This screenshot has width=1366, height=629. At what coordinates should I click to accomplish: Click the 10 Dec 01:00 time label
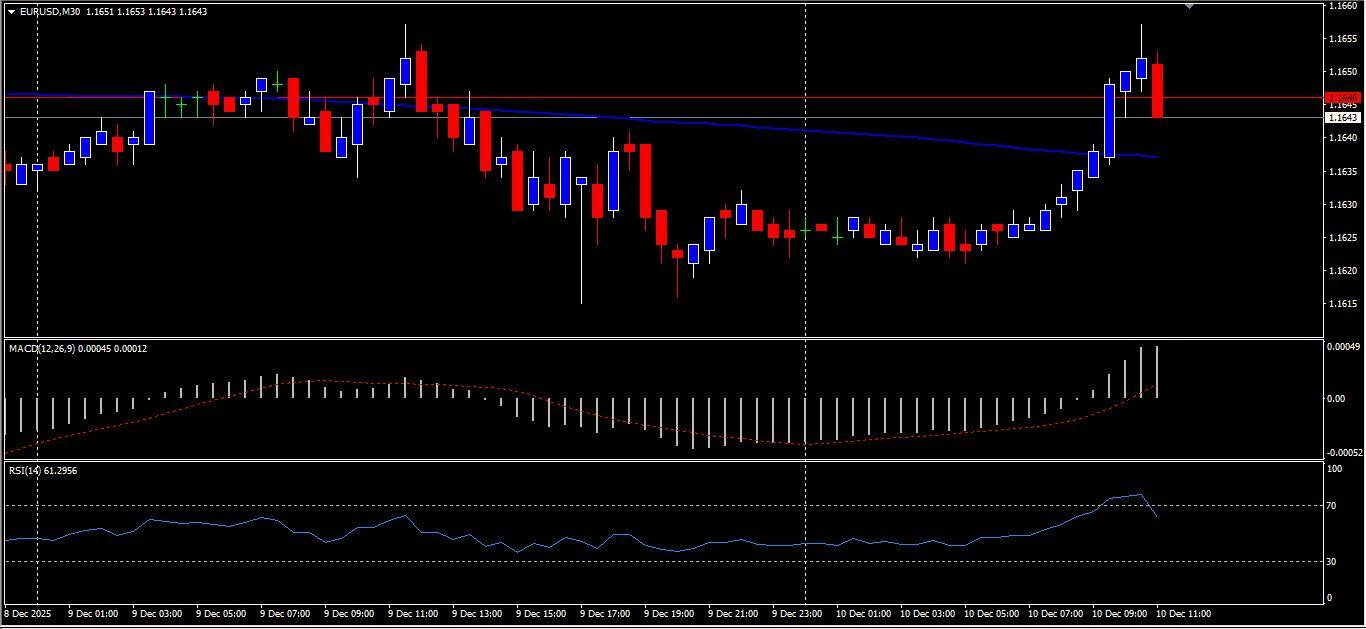point(863,613)
